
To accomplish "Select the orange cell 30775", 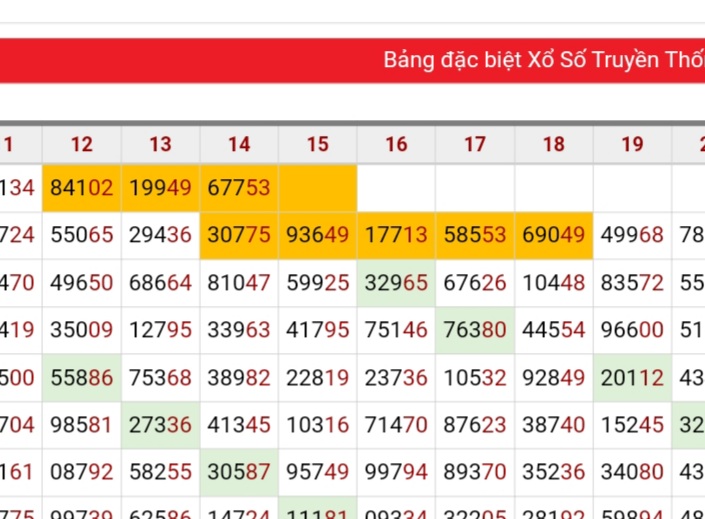I will (x=239, y=235).
